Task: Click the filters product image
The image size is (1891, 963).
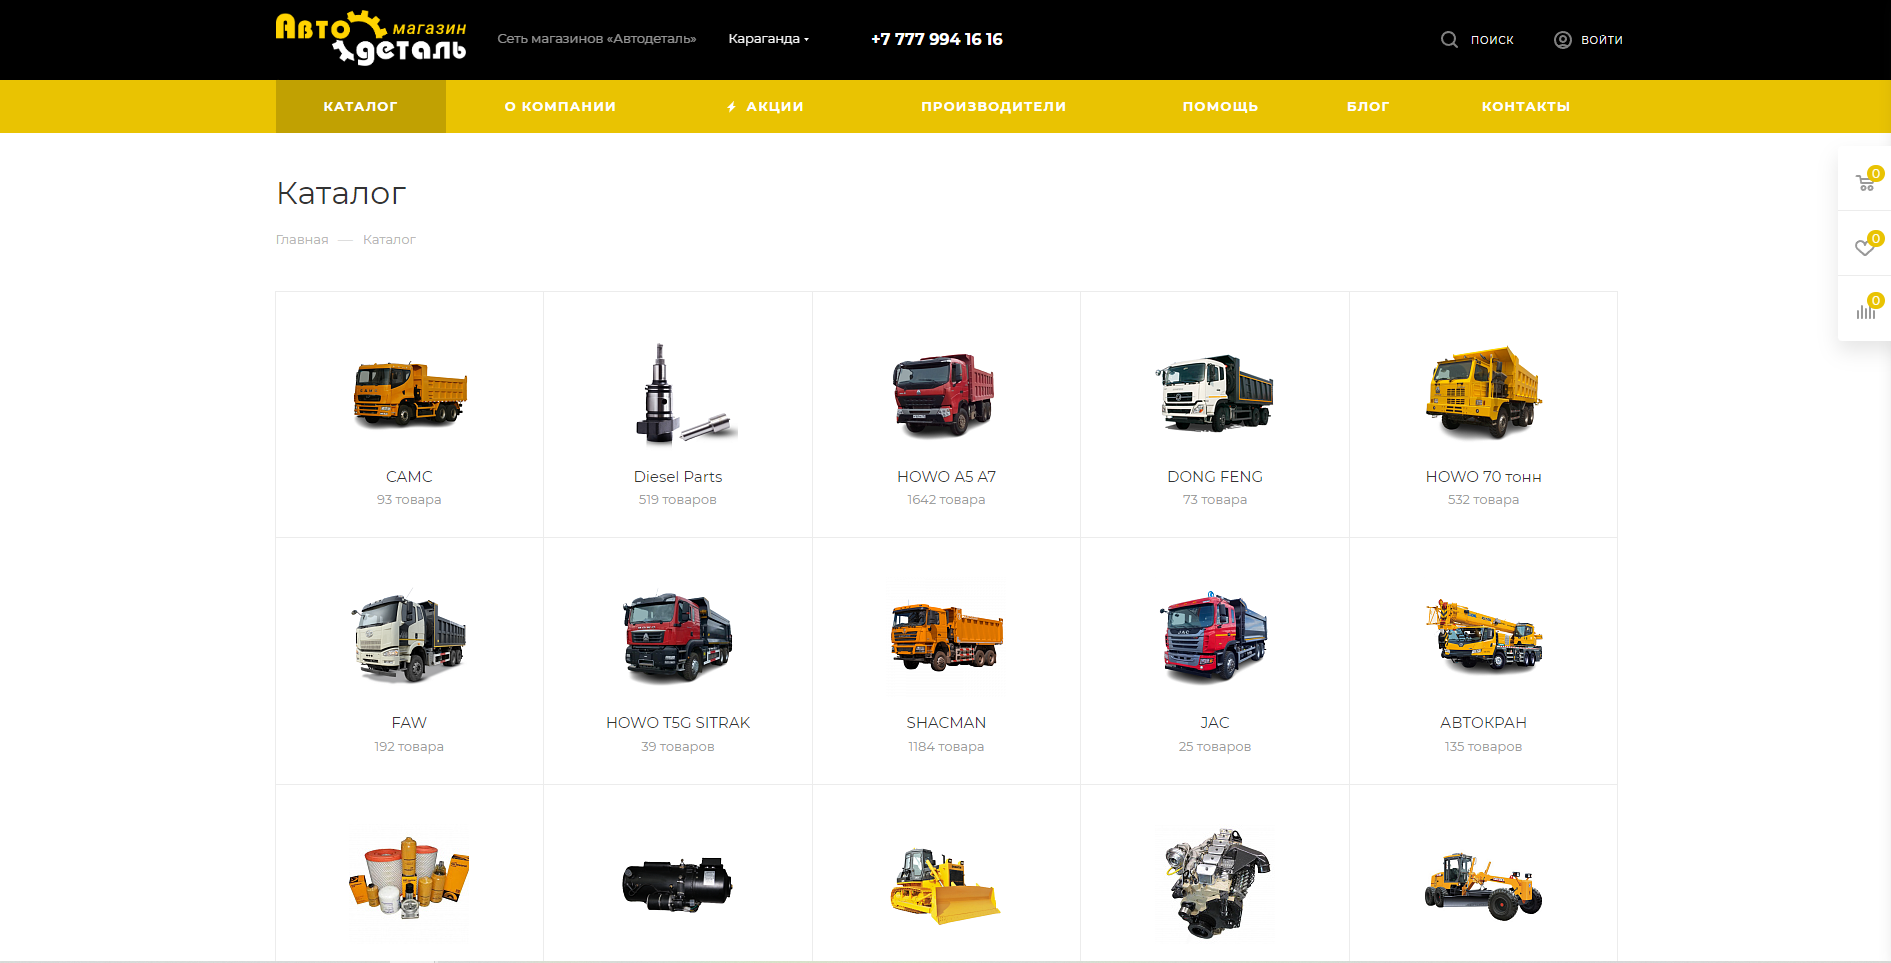Action: click(x=409, y=879)
